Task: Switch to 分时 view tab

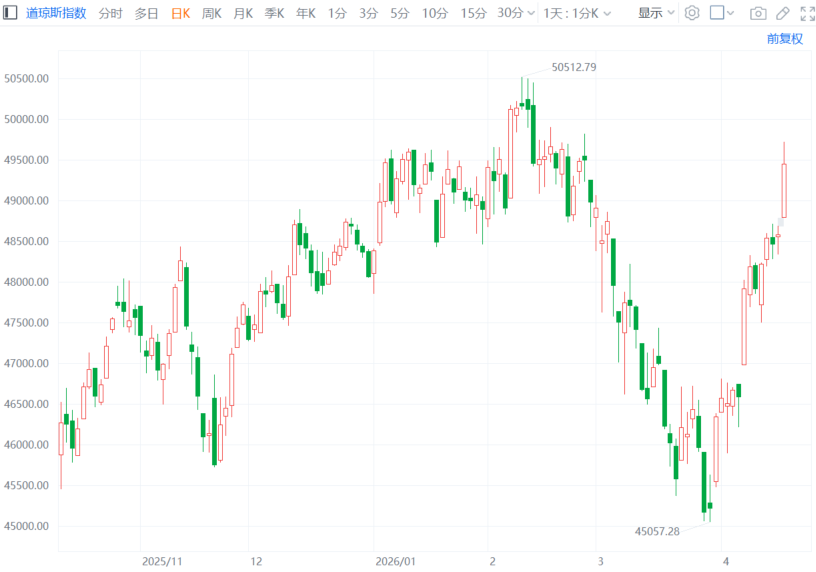Action: (x=110, y=13)
